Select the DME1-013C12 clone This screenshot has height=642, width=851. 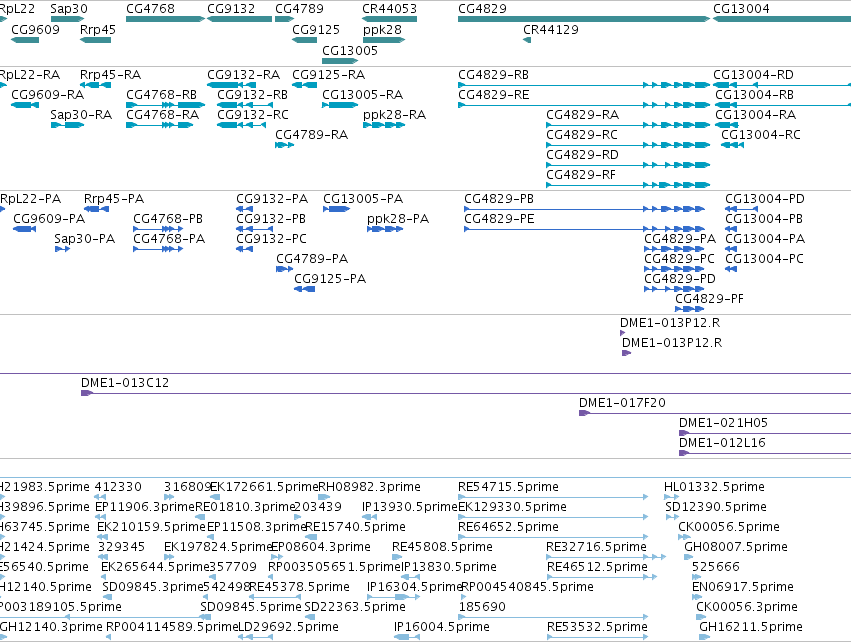pos(466,393)
